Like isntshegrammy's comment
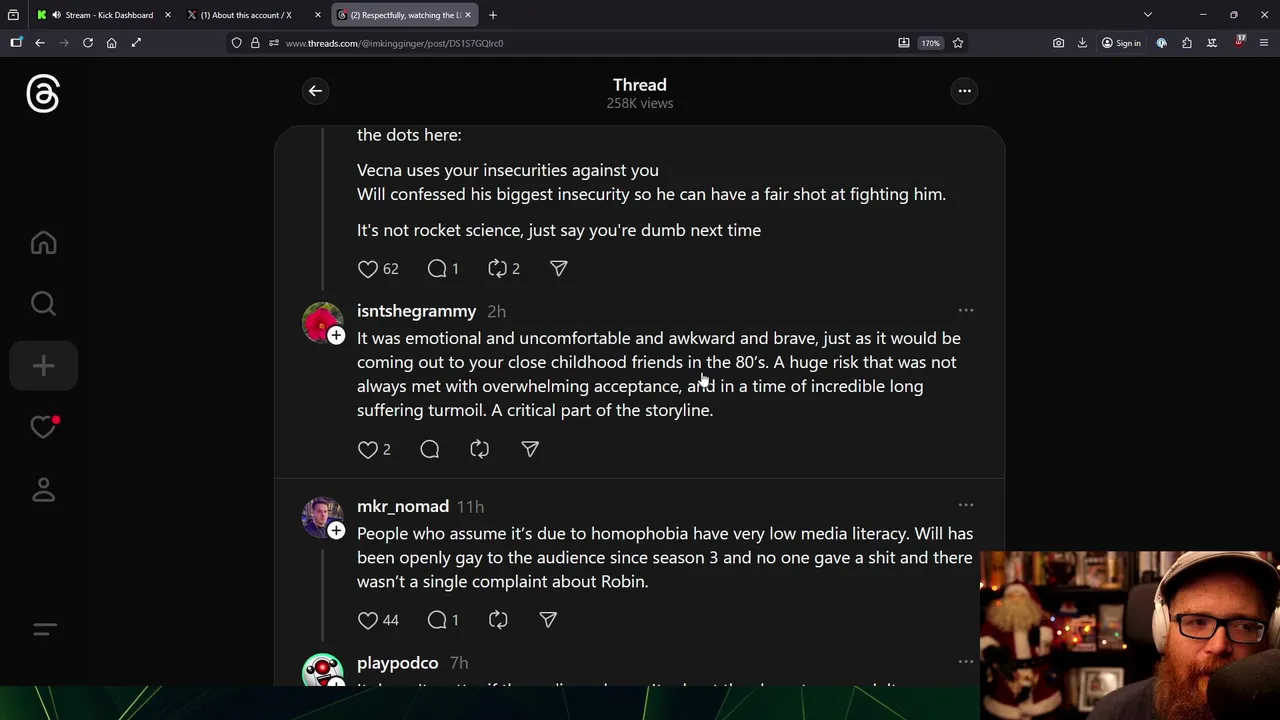This screenshot has height=720, width=1280. [368, 450]
